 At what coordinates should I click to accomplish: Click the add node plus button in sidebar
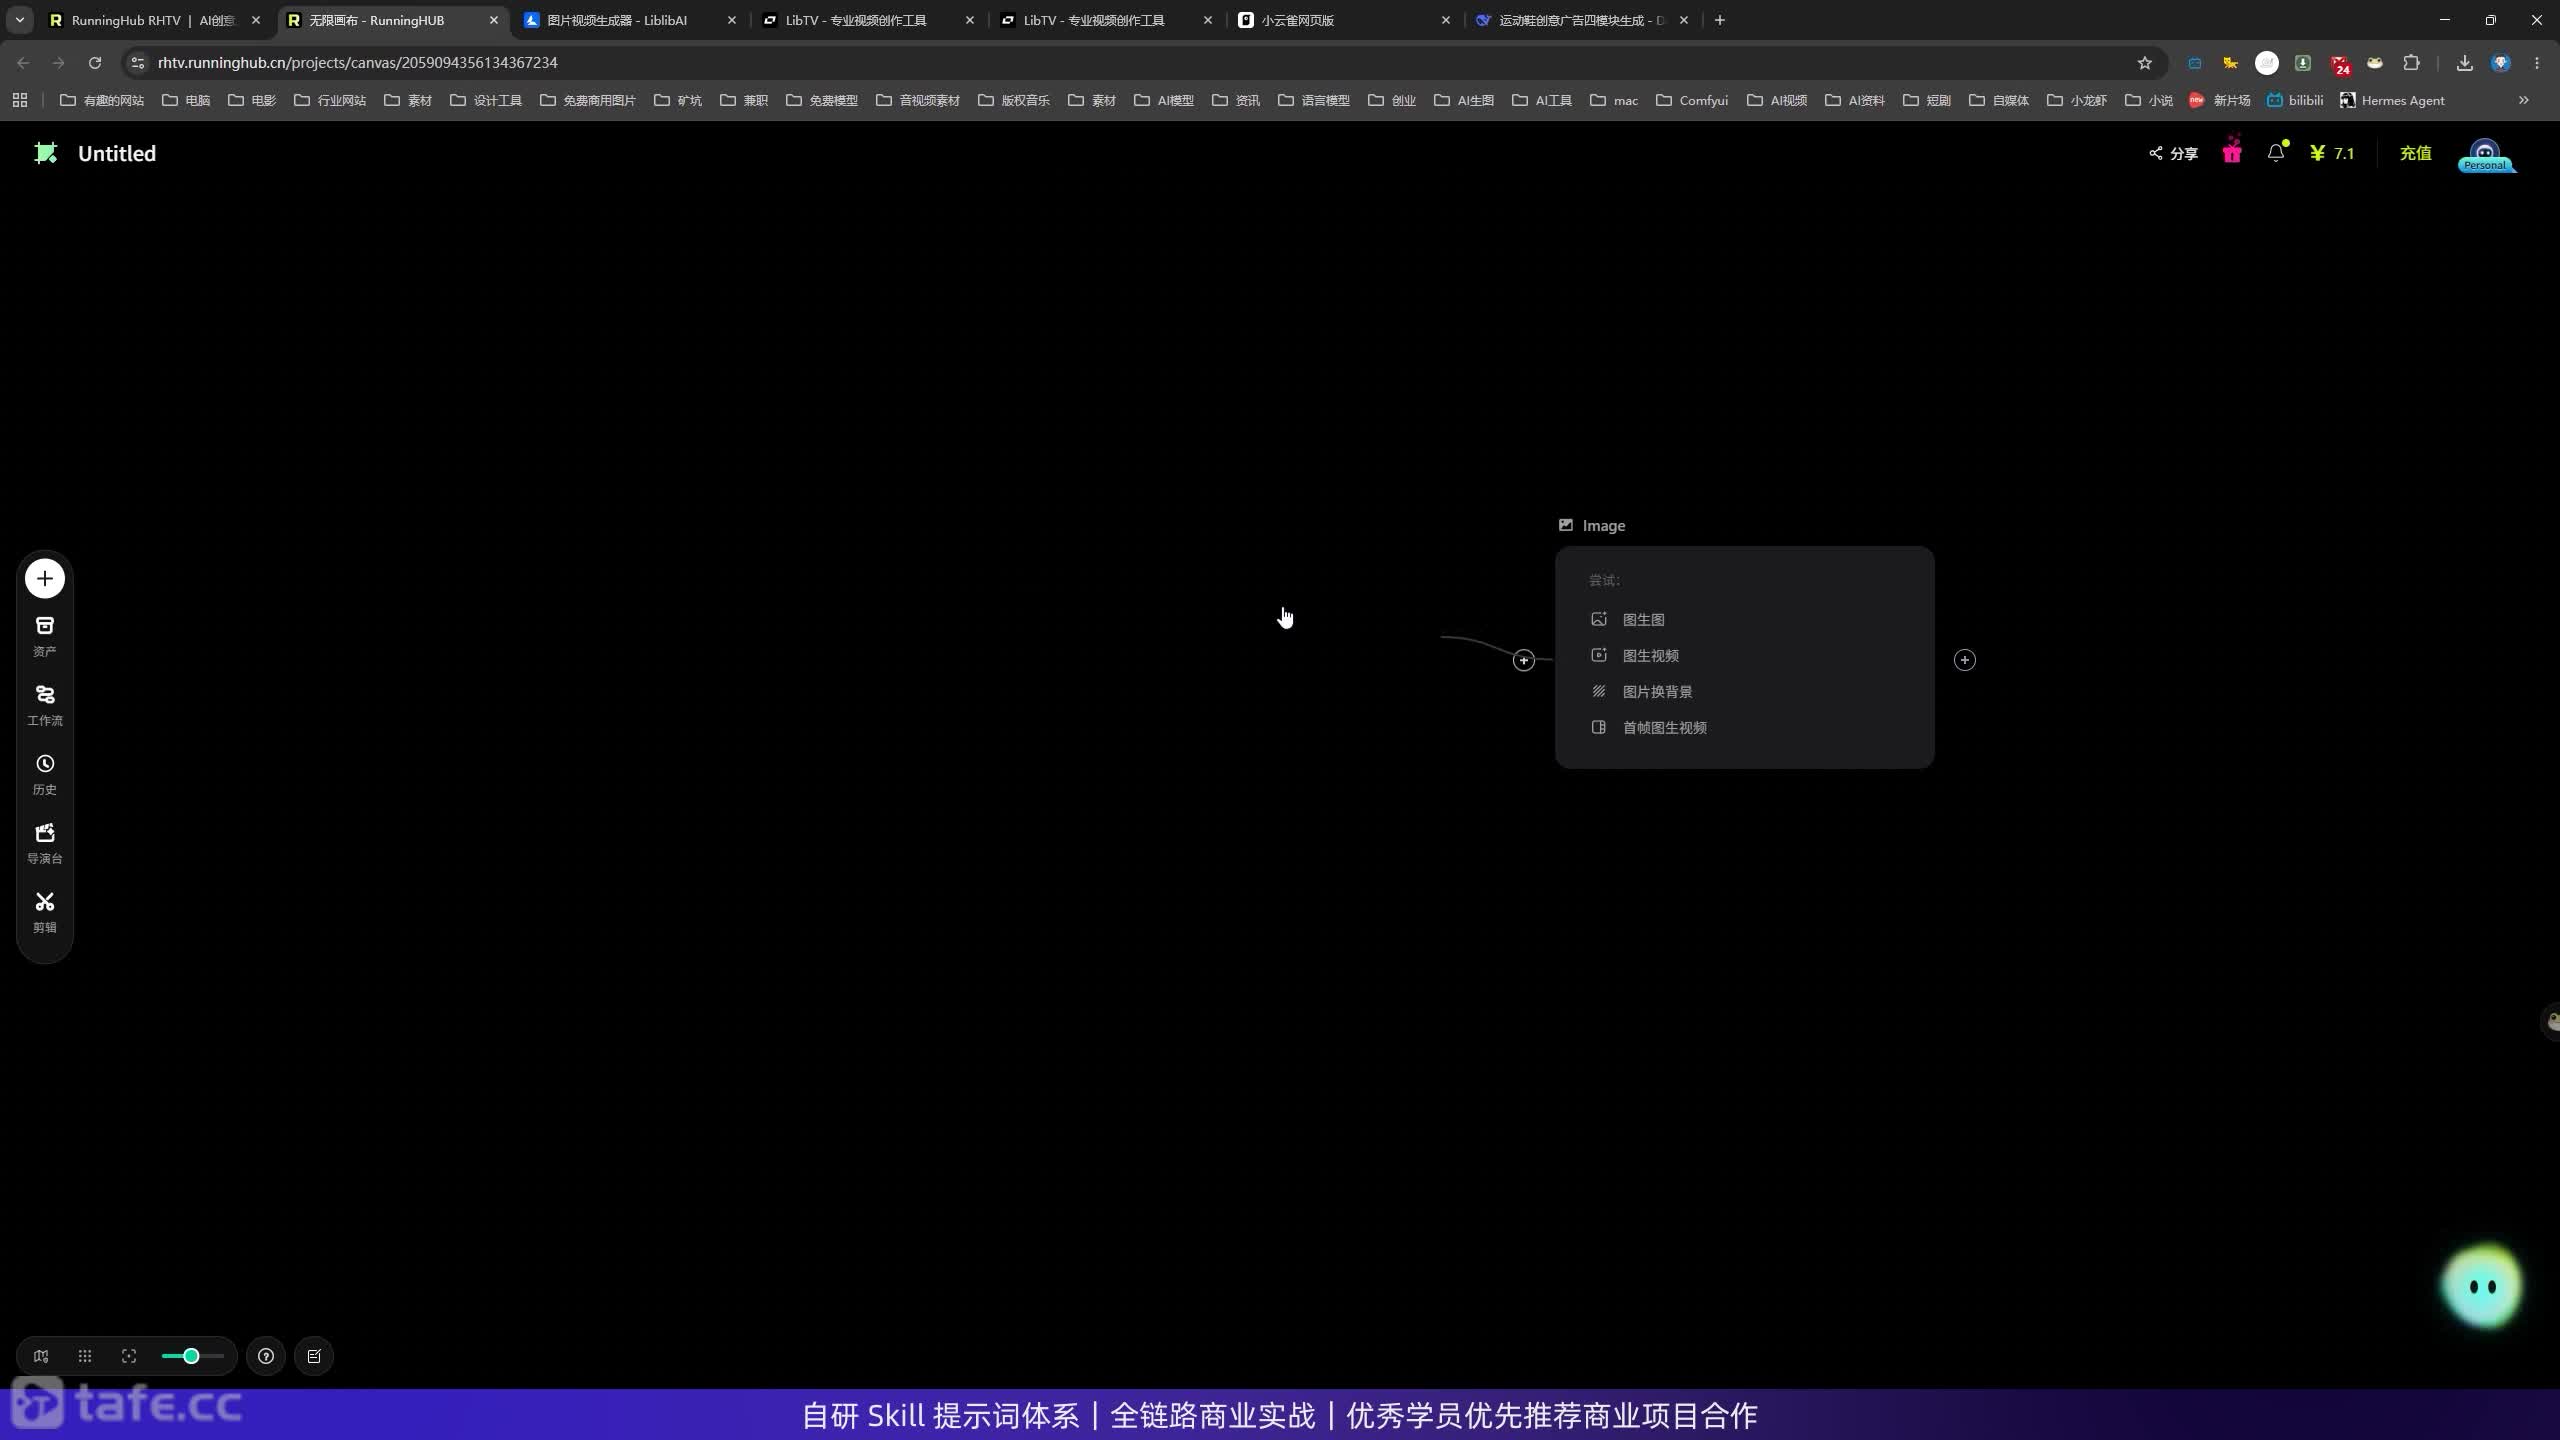coord(45,579)
